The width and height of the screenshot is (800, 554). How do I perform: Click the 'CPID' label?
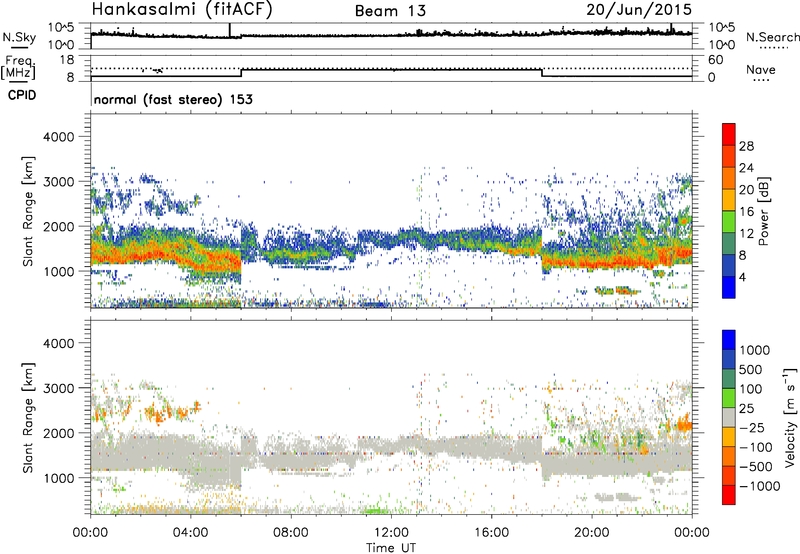click(x=22, y=95)
